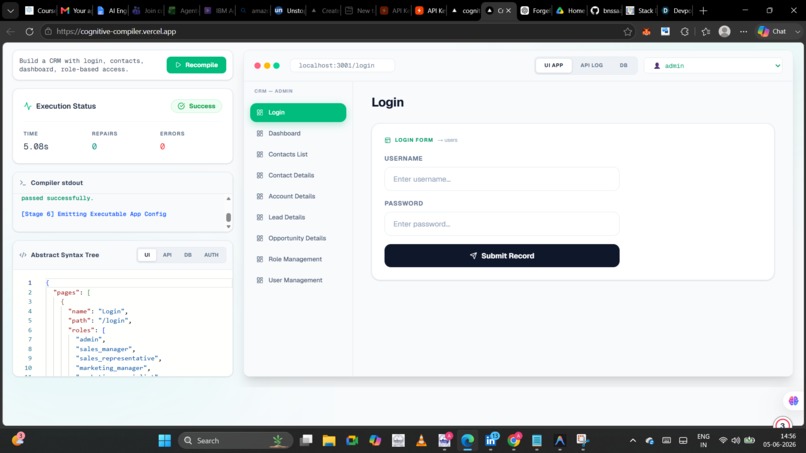Open the tab search chevron
This screenshot has height=453, width=806.
(10, 10)
